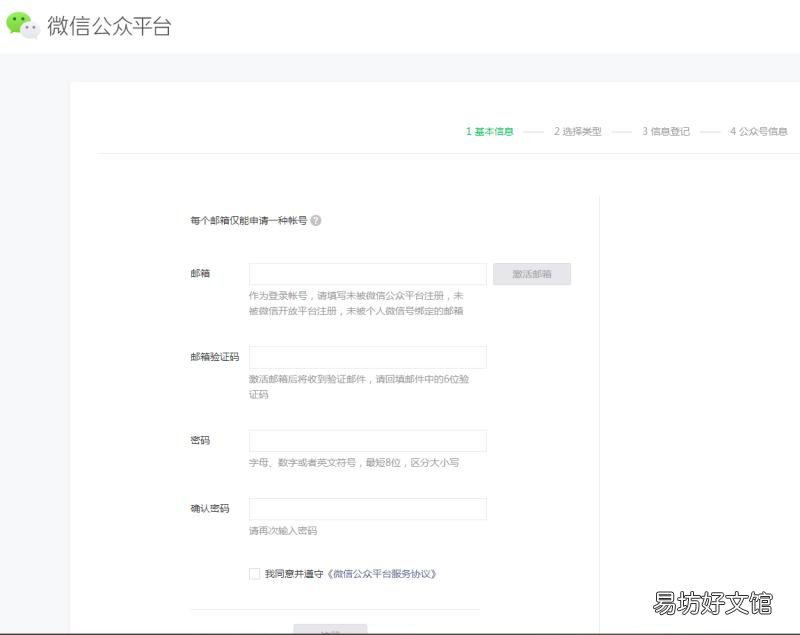
Task: Select the 3 信息登记 step
Action: coord(666,132)
